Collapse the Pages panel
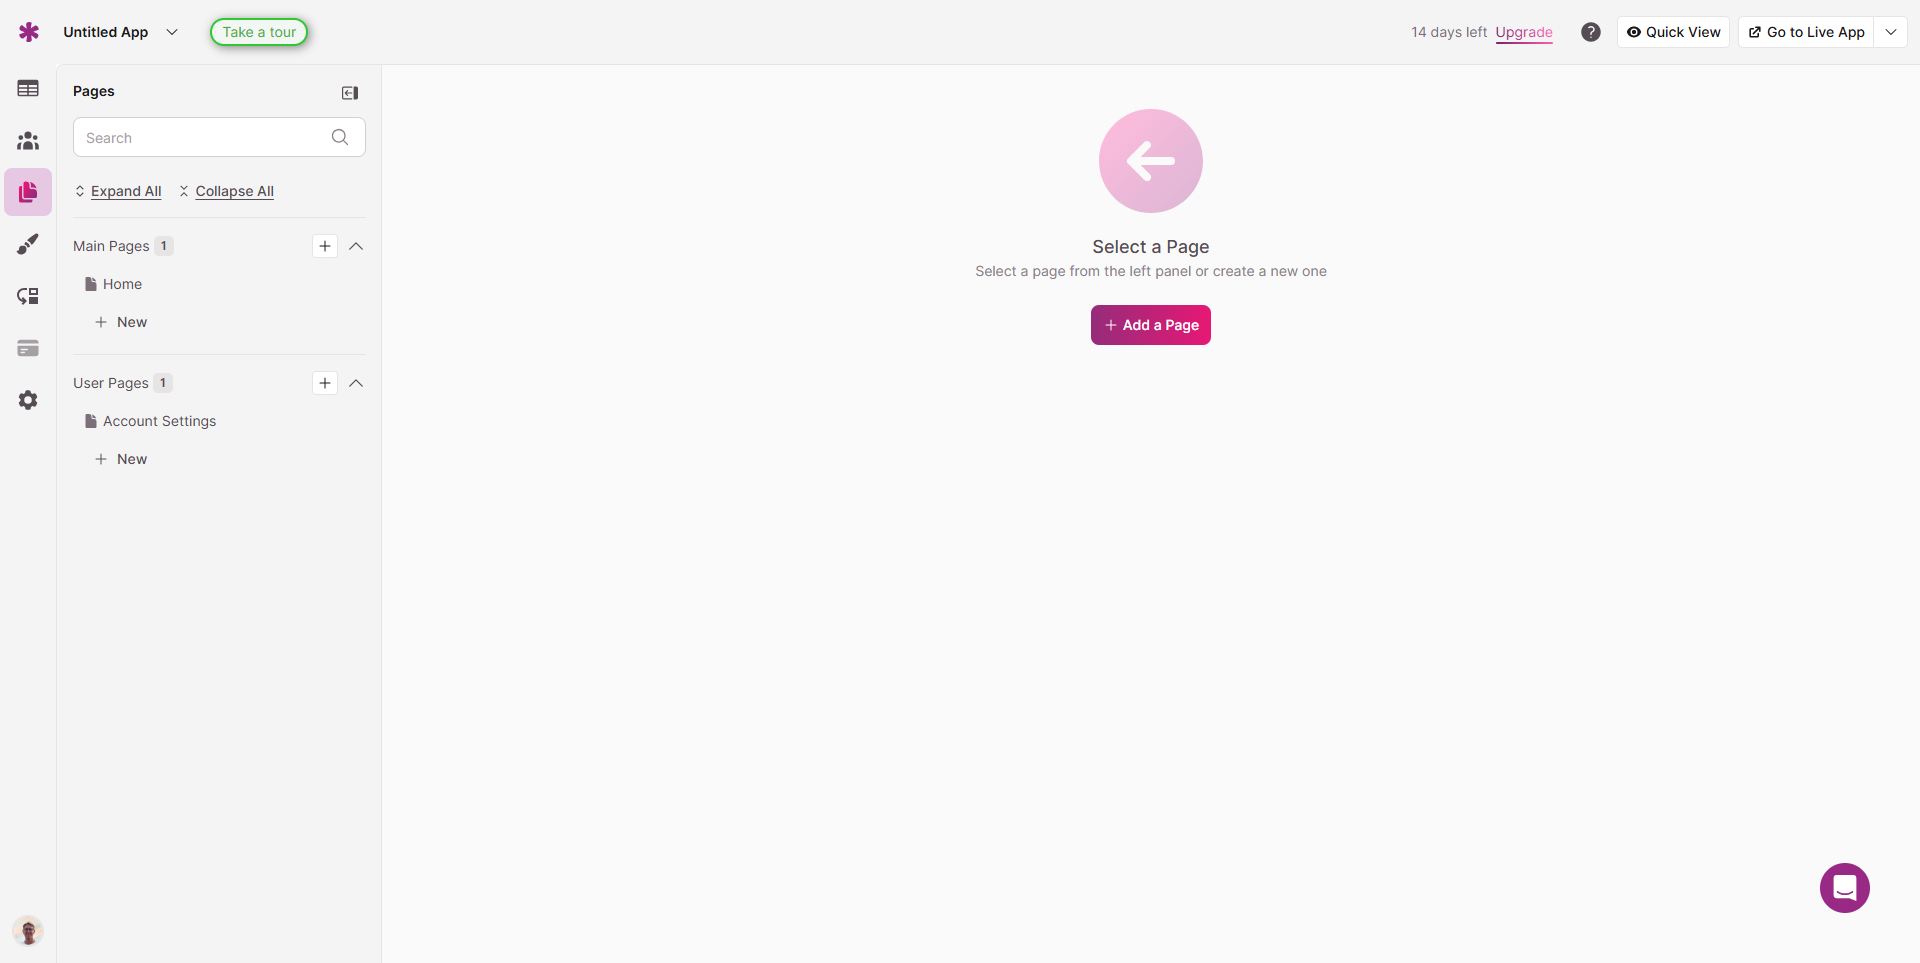Image resolution: width=1920 pixels, height=963 pixels. tap(350, 93)
